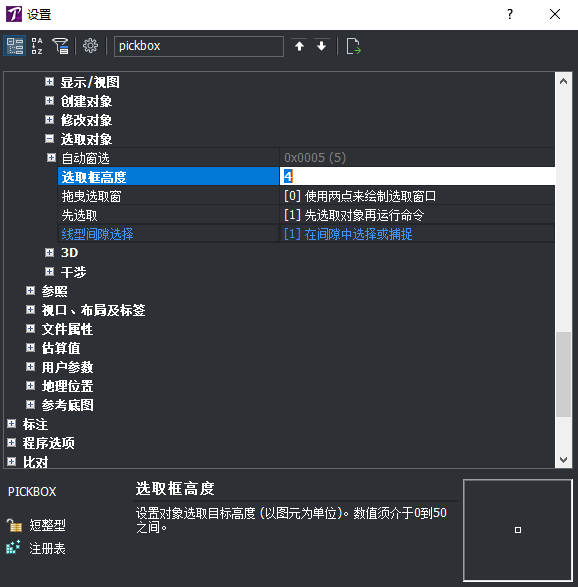Click the help question mark button
Image resolution: width=578 pixels, height=587 pixels.
coord(510,14)
